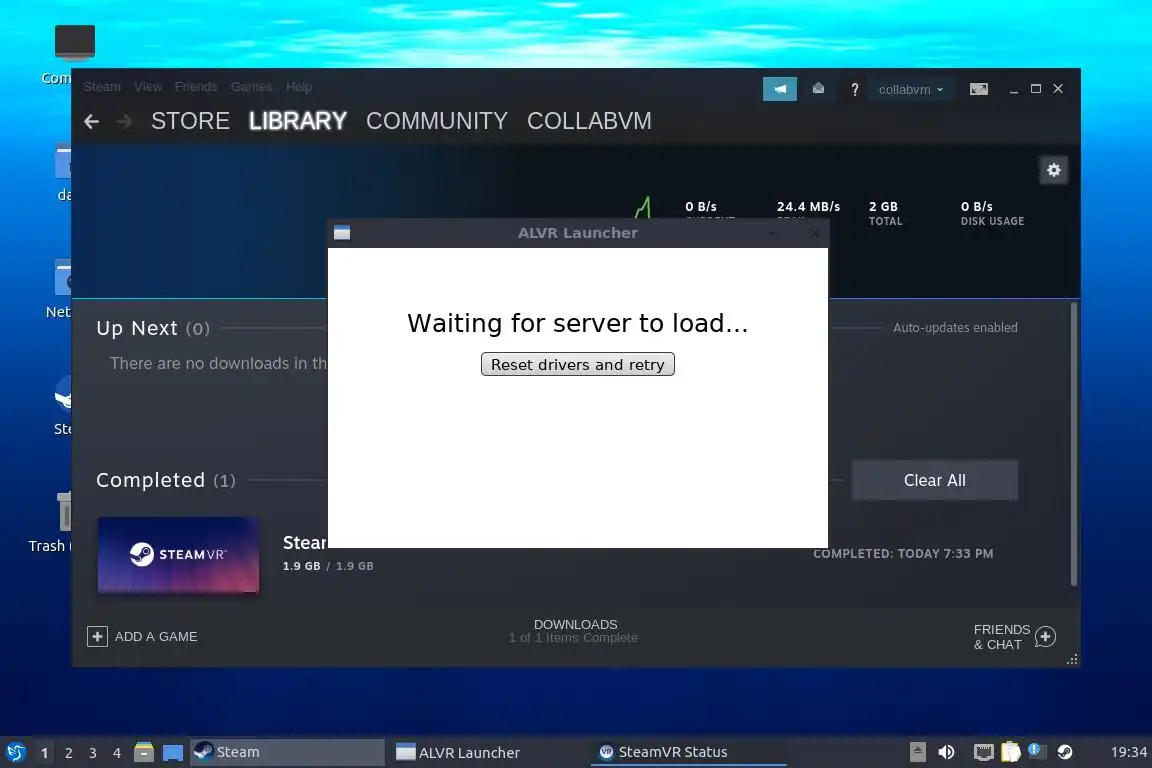1152x768 pixels.
Task: Open the View menu
Action: [x=148, y=87]
